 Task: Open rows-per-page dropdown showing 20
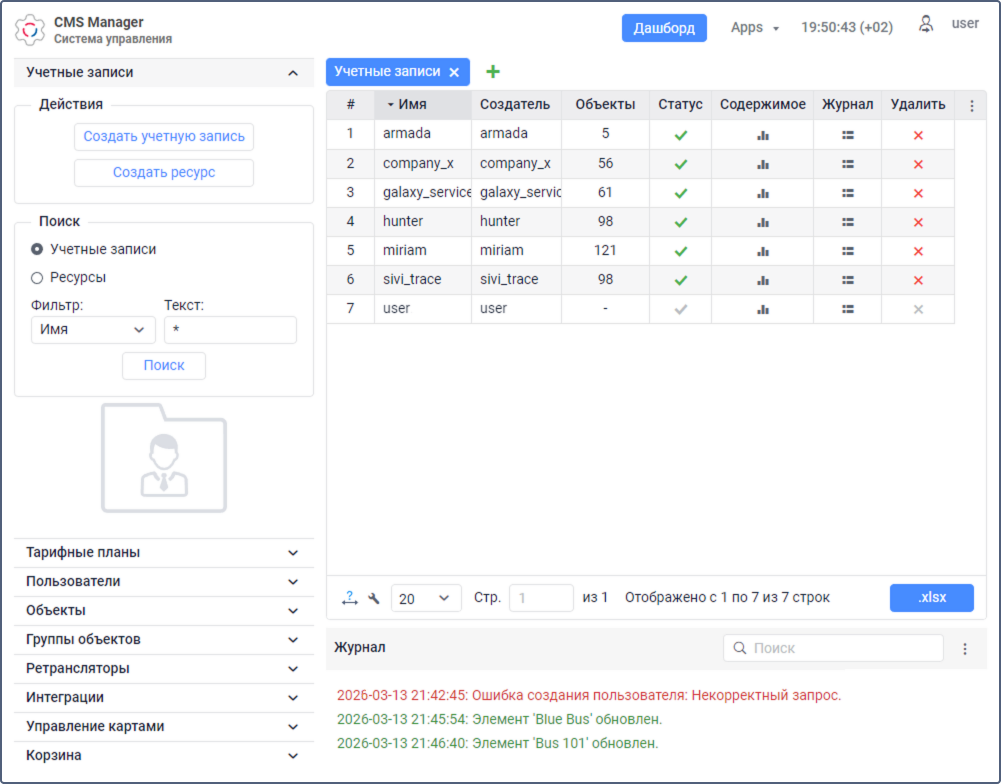tap(425, 598)
